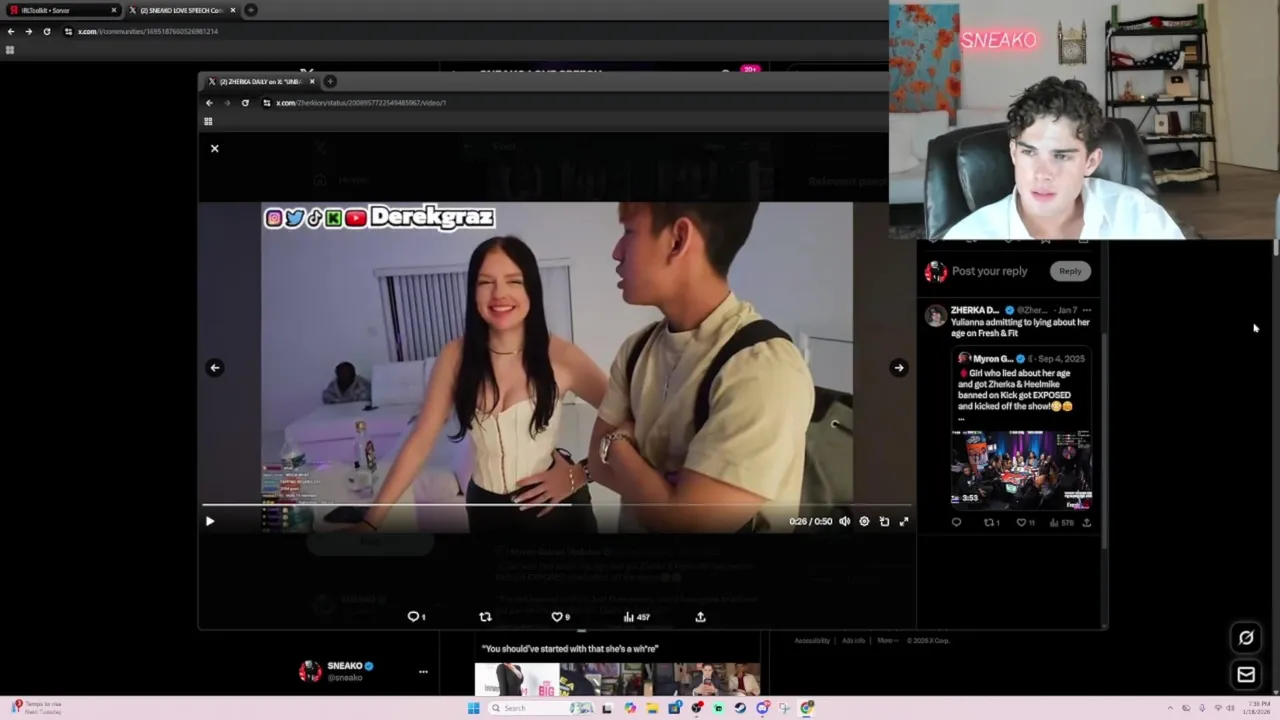This screenshot has height=720, width=1280.
Task: Click the Reply button
Action: pyautogui.click(x=1070, y=271)
